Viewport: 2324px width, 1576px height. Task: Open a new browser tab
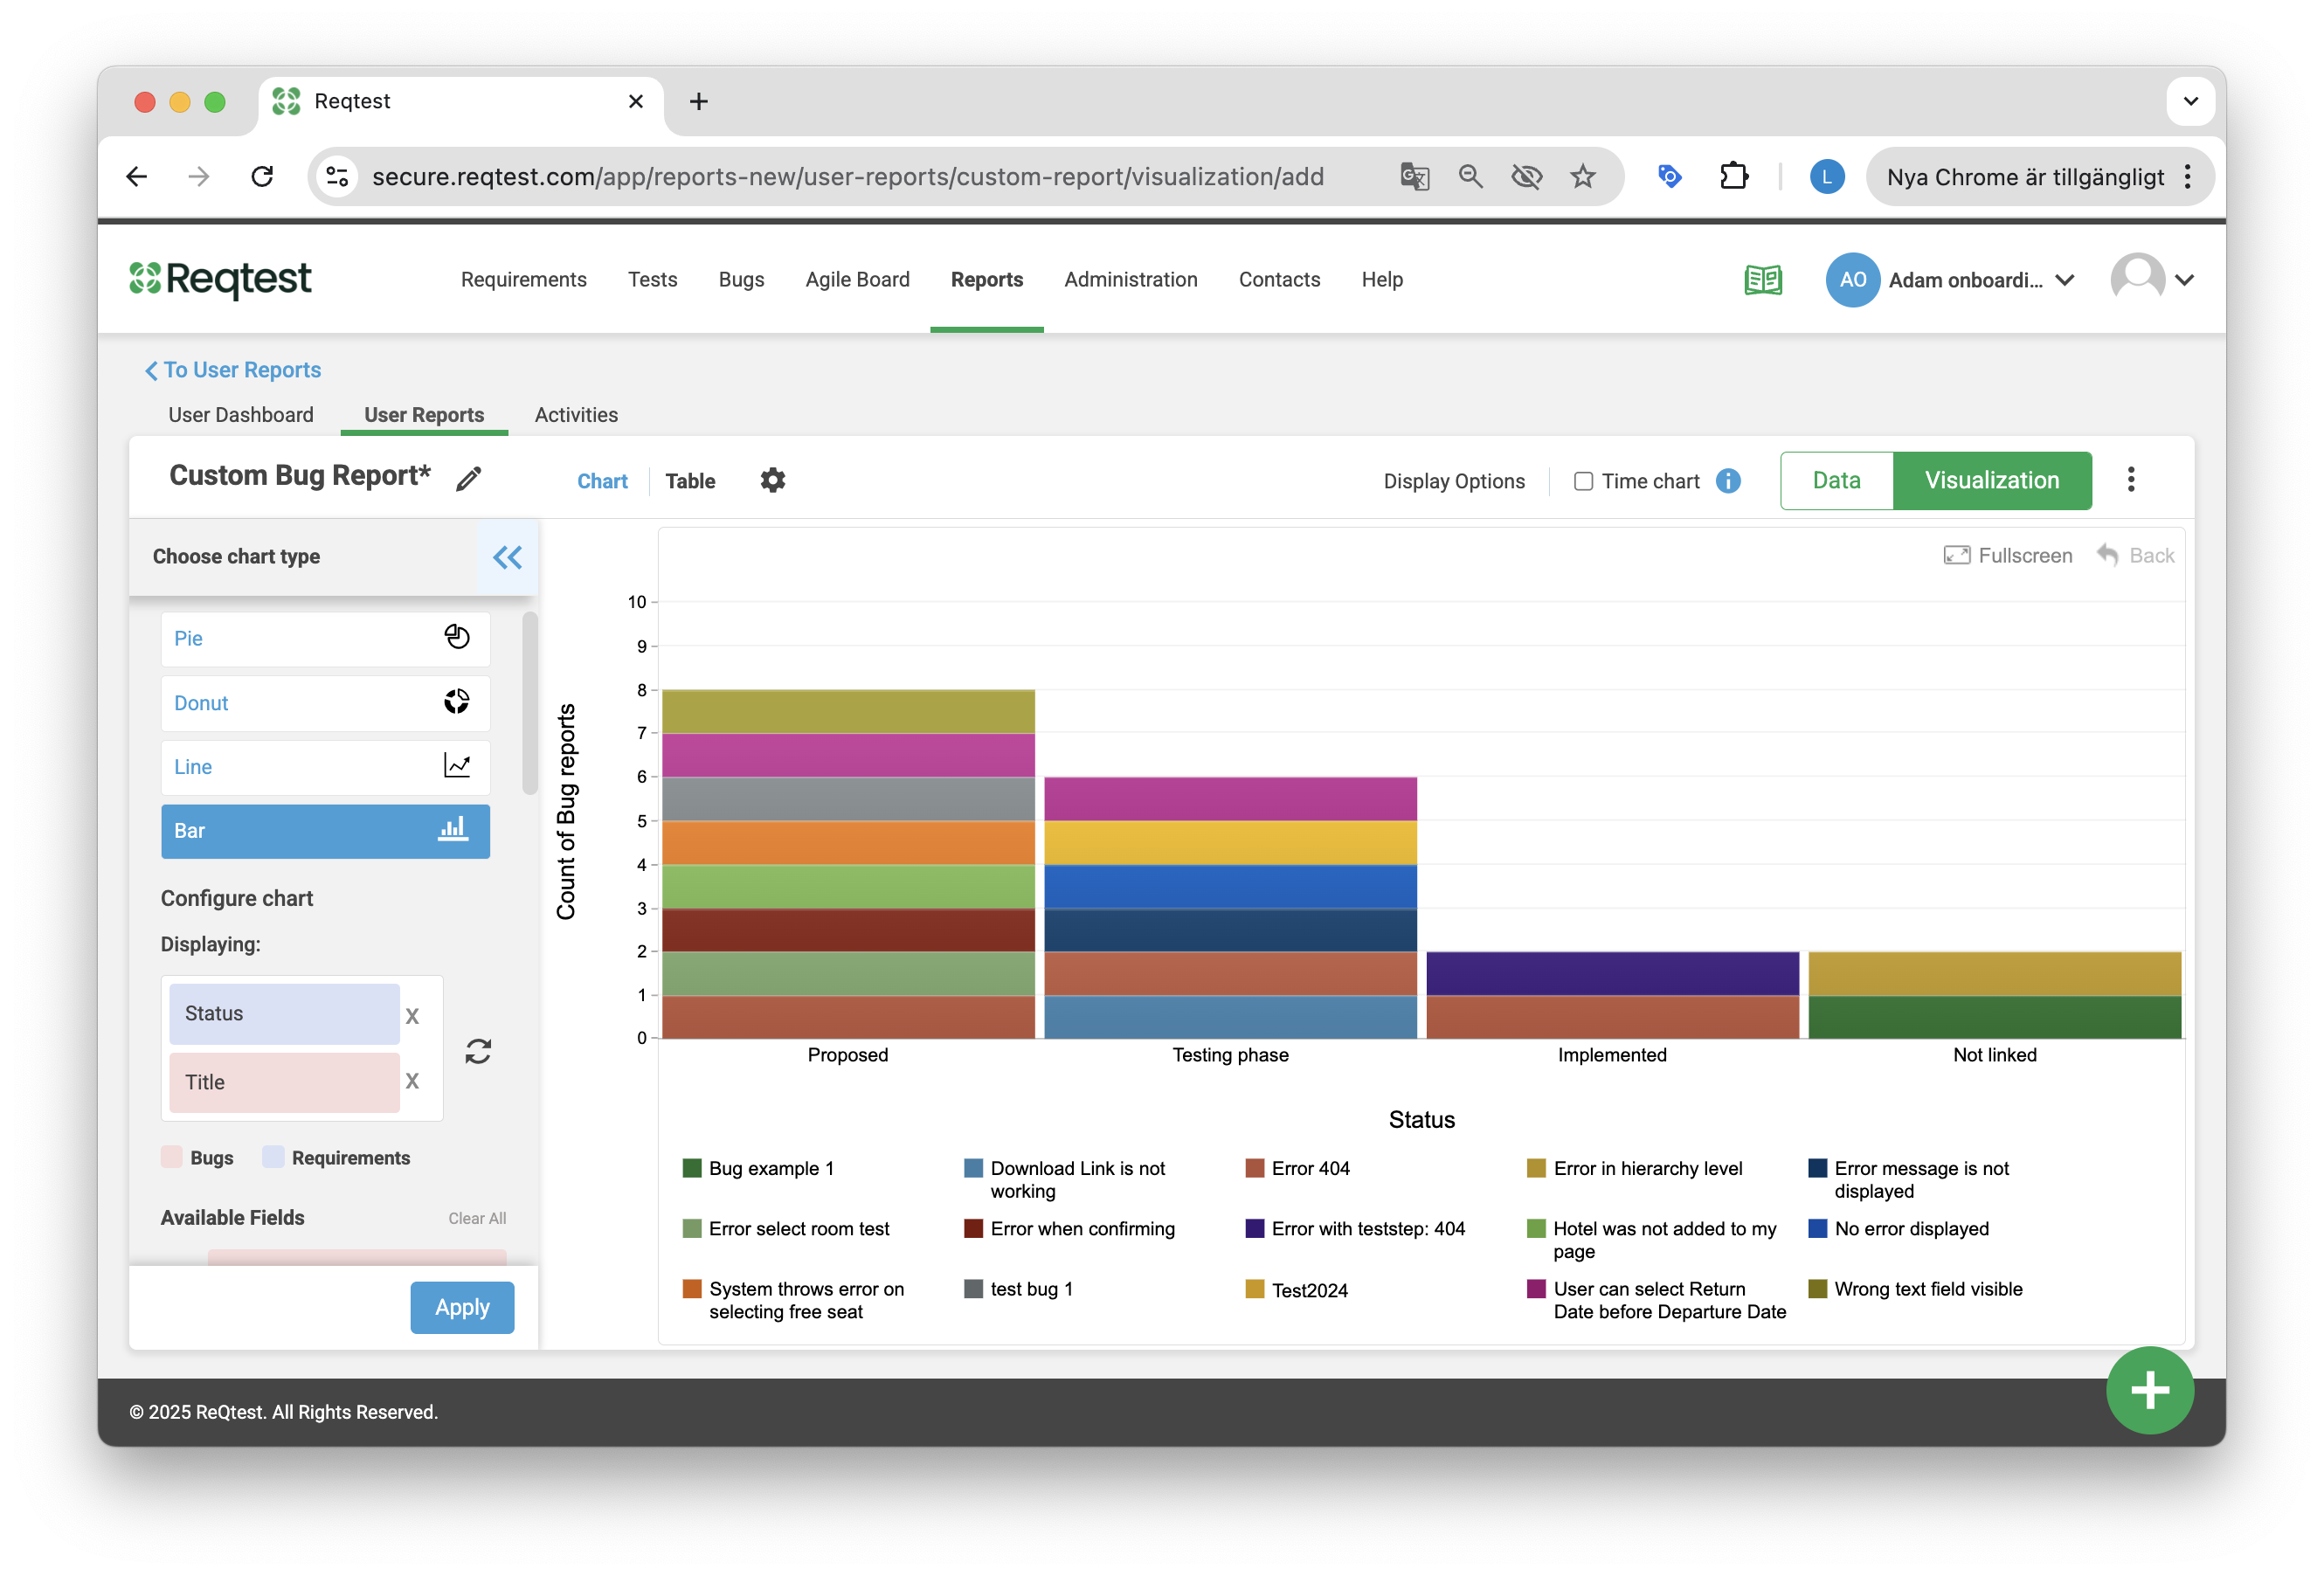pos(698,101)
